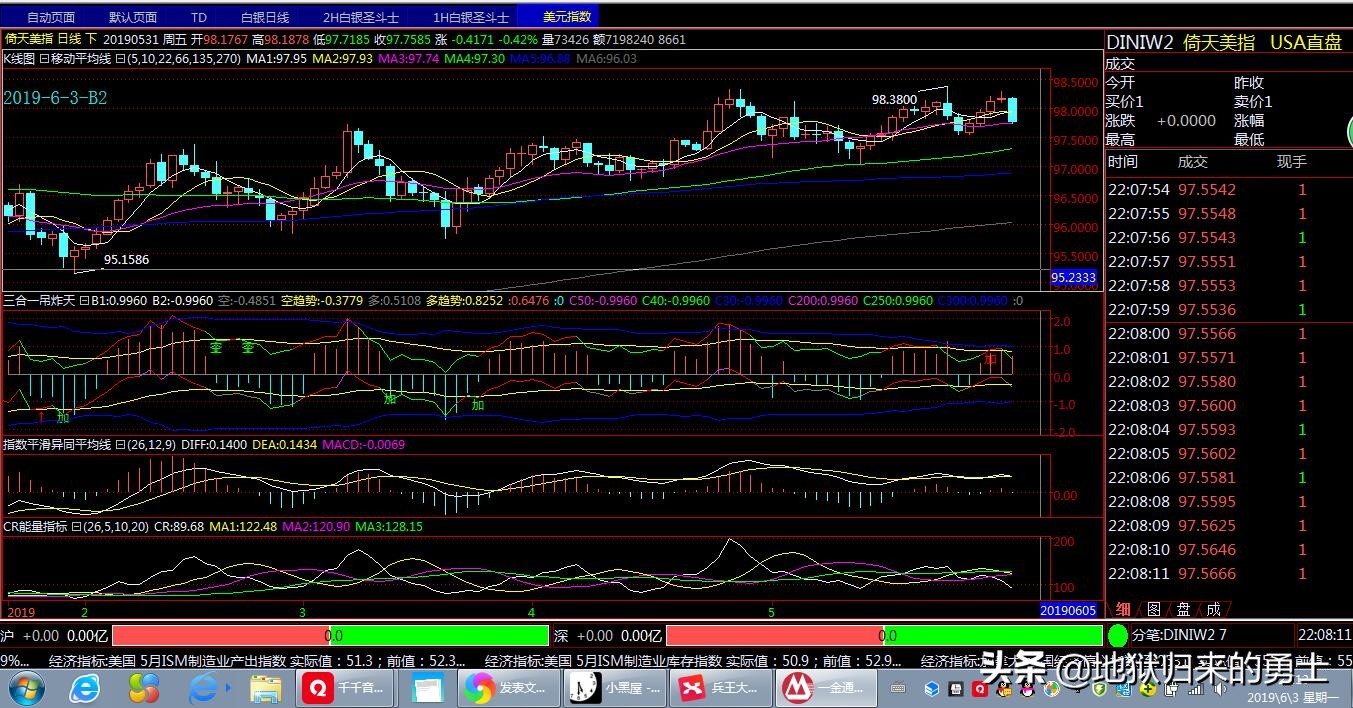Toggle the CR parameters (26,5,10,20) box
The height and width of the screenshot is (708, 1353).
pyautogui.click(x=75, y=526)
